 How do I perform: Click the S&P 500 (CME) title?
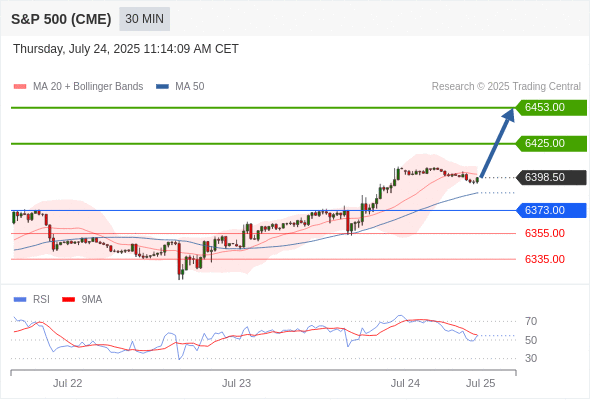point(61,19)
